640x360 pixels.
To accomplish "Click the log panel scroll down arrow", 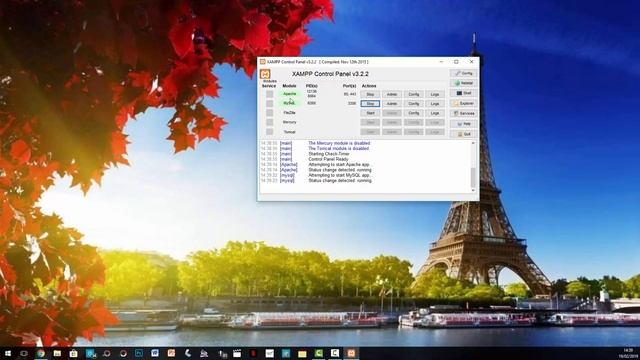I will [x=473, y=190].
